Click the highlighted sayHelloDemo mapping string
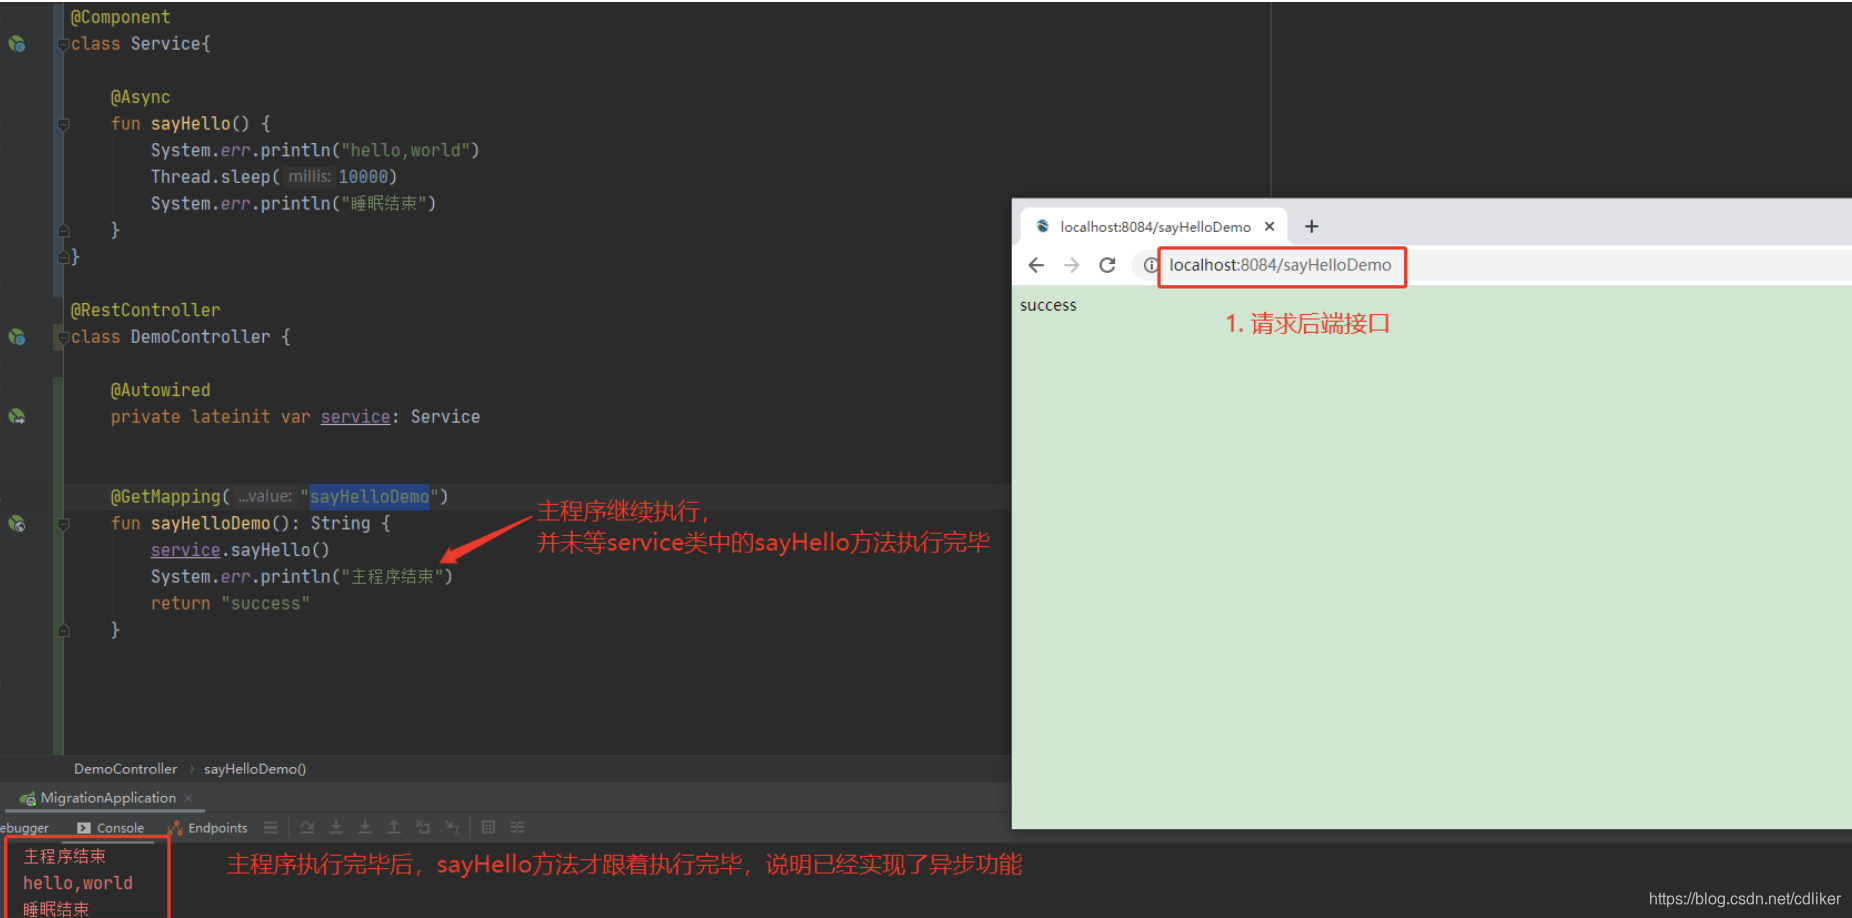The height and width of the screenshot is (918, 1852). [369, 497]
